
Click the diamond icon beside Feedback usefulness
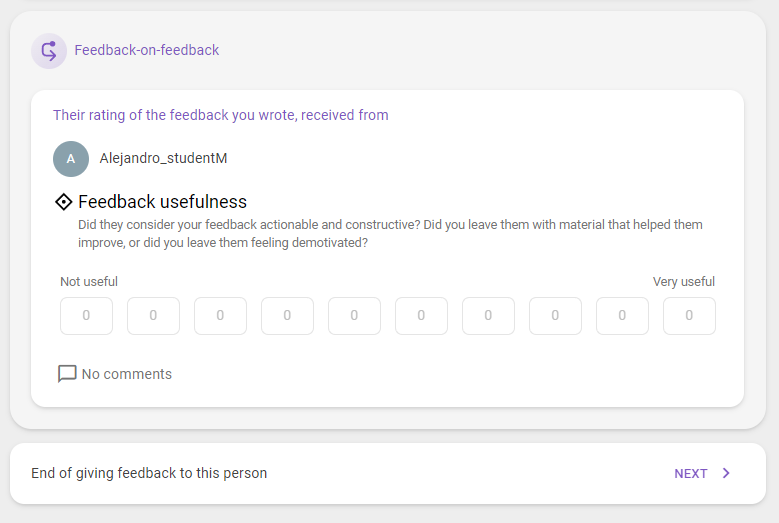pyautogui.click(x=64, y=202)
